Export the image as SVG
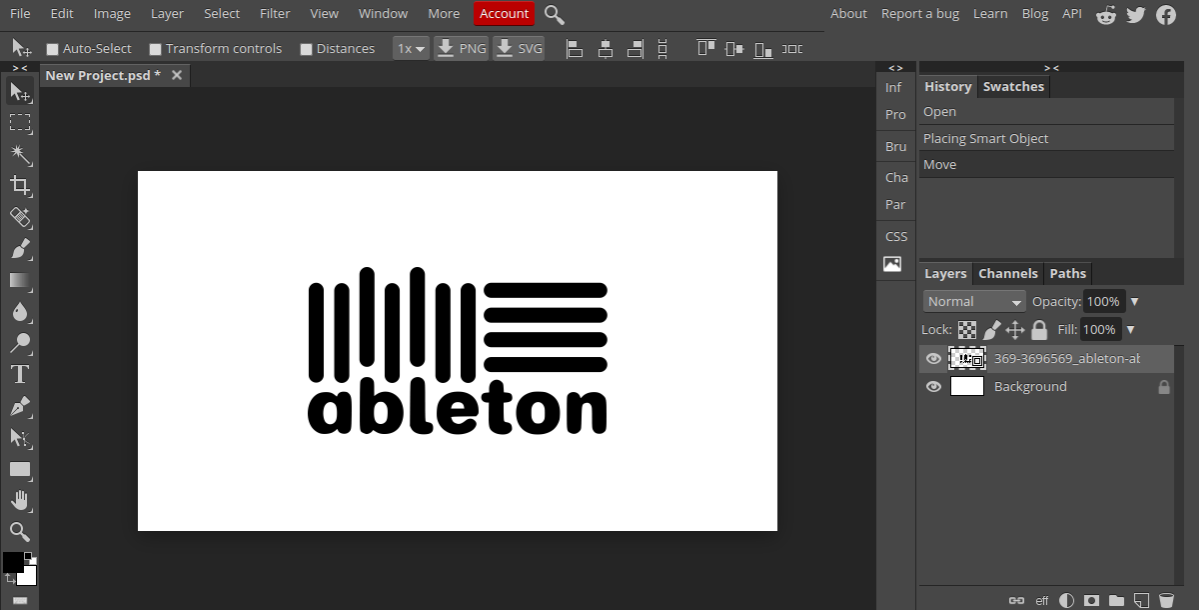Image resolution: width=1199 pixels, height=610 pixels. pyautogui.click(x=518, y=48)
